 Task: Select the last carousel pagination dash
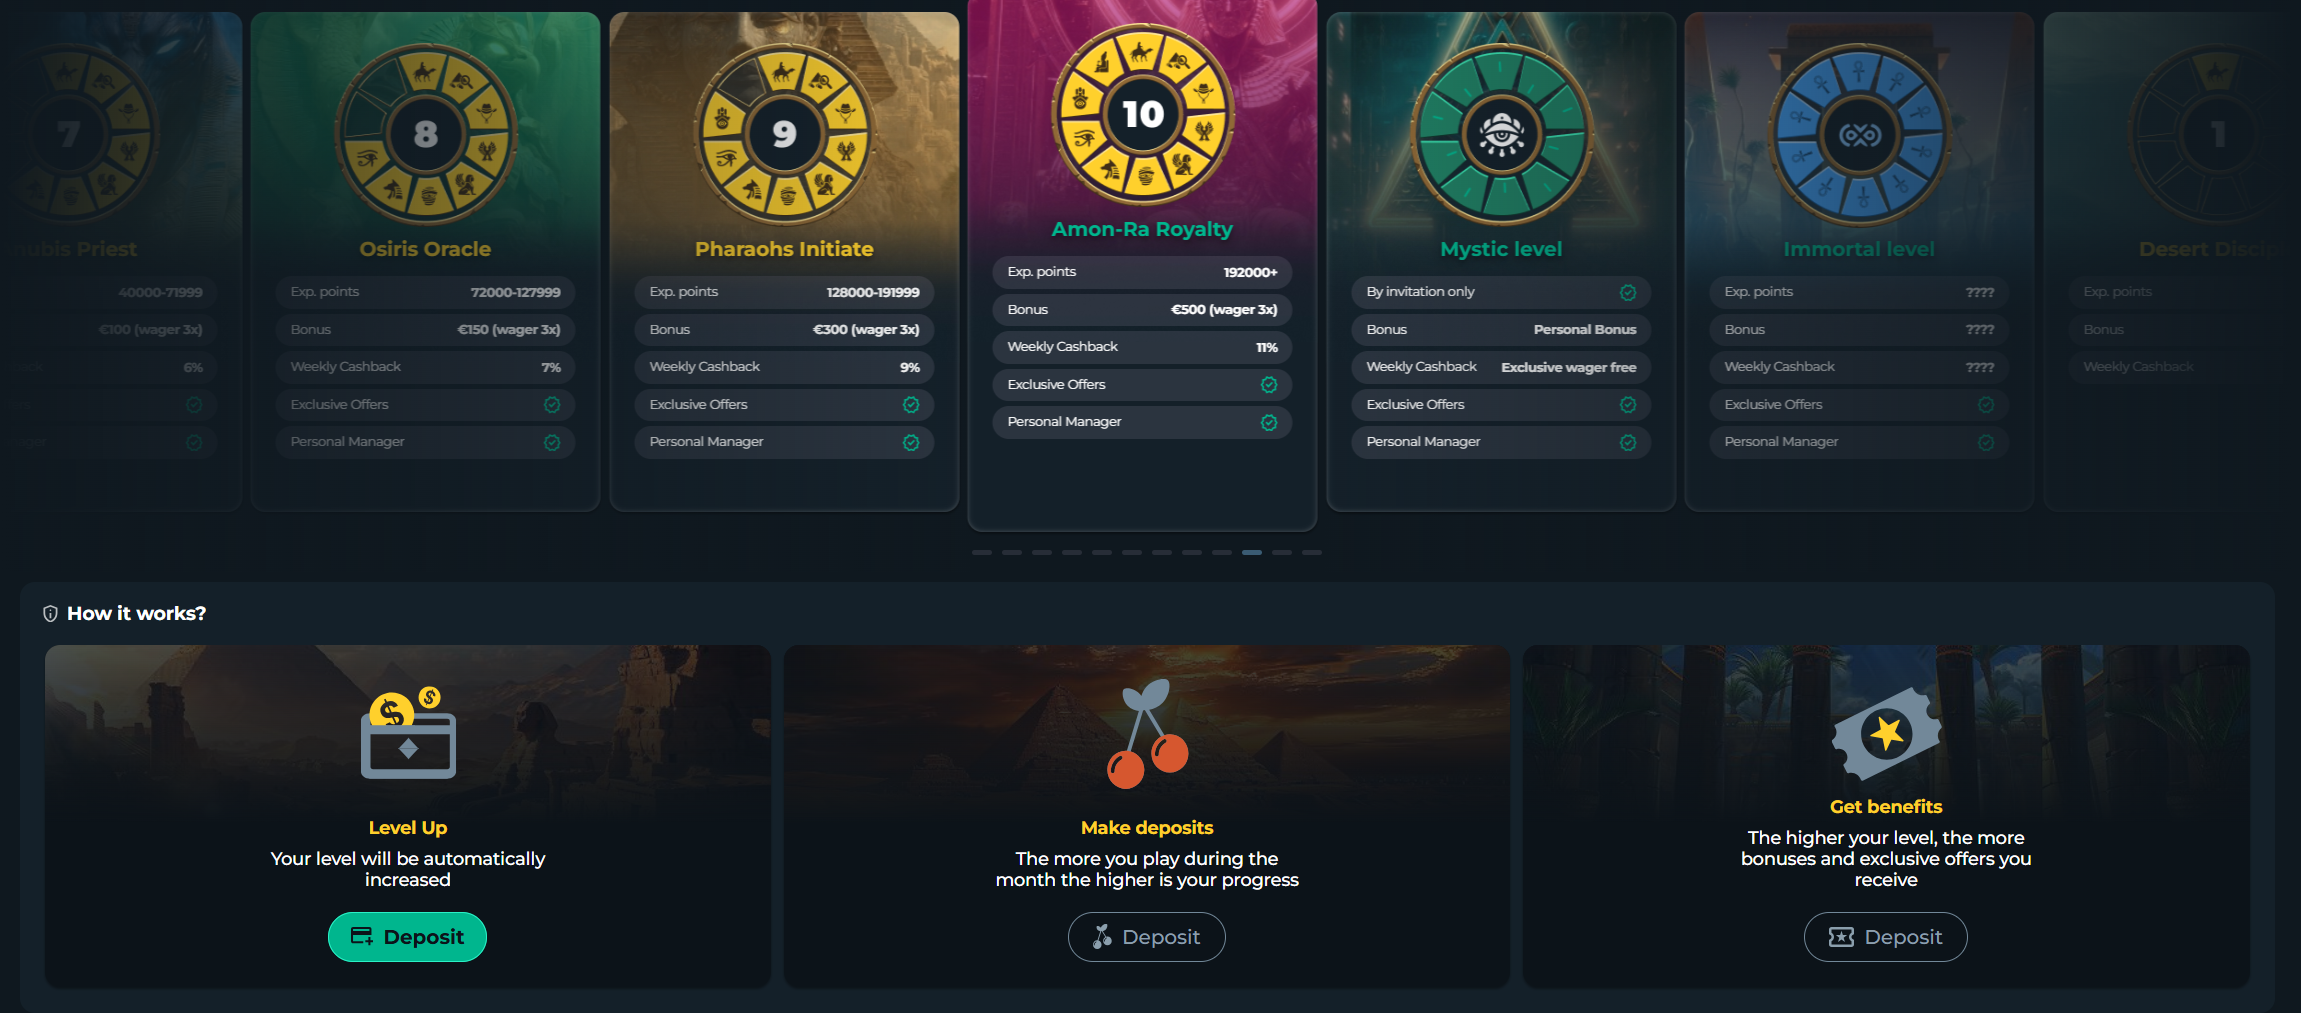click(x=1312, y=552)
